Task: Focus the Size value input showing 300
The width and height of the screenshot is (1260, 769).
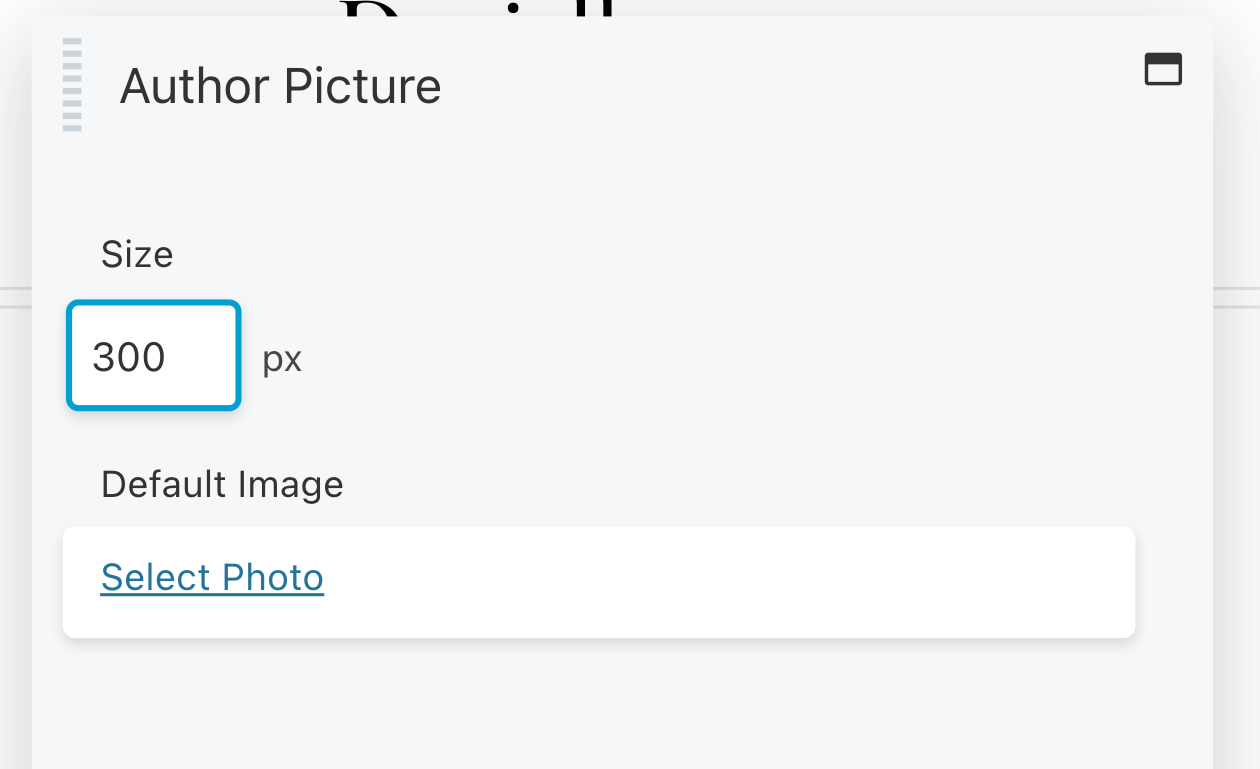Action: 152,355
